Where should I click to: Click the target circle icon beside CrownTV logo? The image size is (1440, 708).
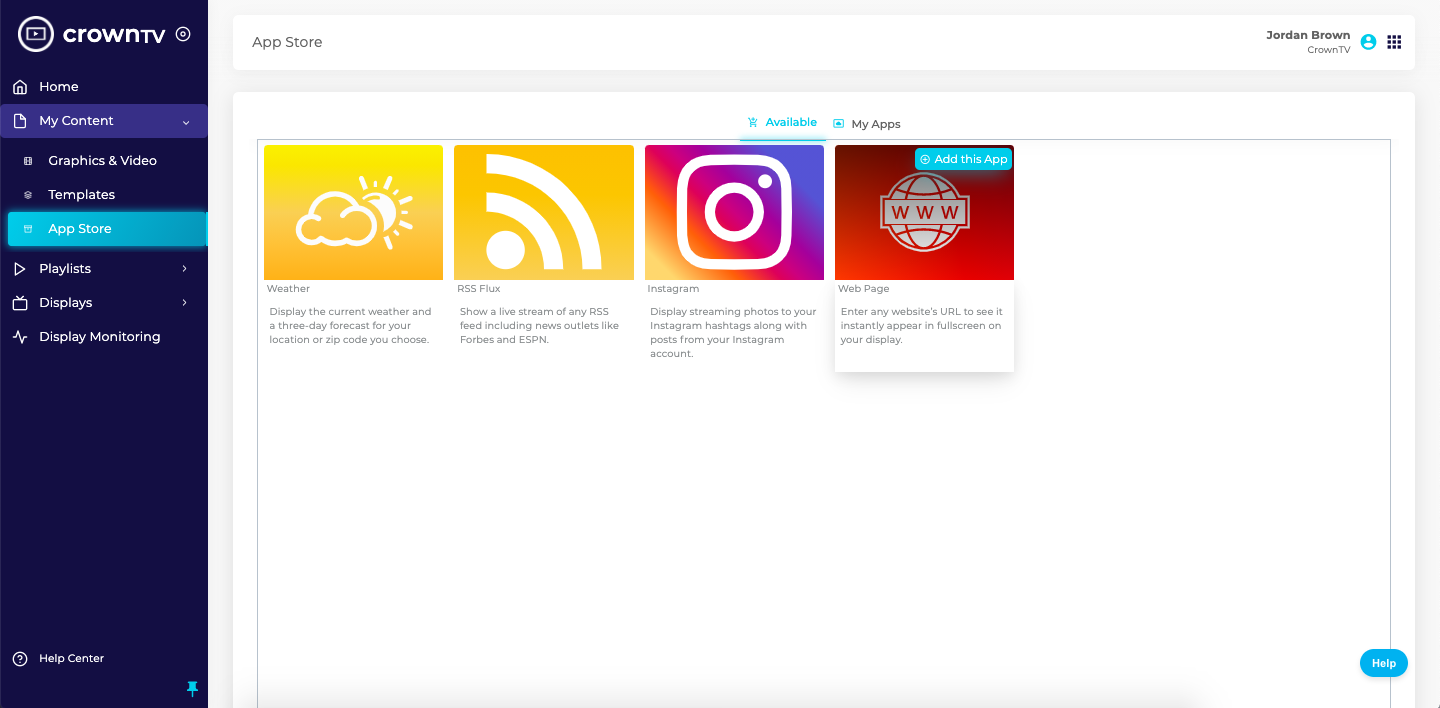point(183,34)
